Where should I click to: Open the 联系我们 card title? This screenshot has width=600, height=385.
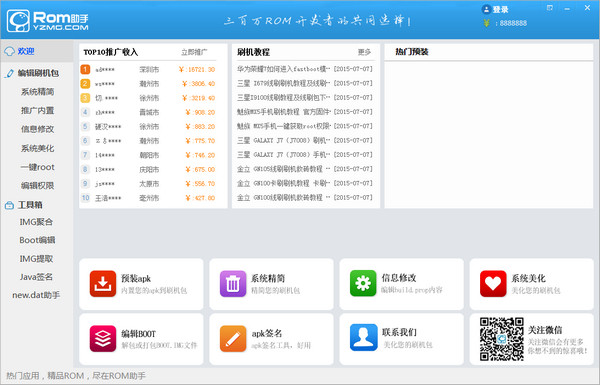(399, 332)
